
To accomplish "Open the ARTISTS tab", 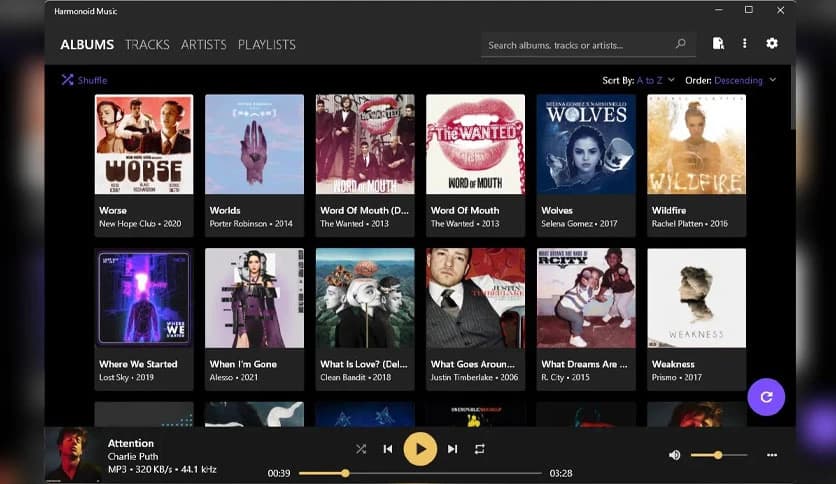I will pos(203,45).
